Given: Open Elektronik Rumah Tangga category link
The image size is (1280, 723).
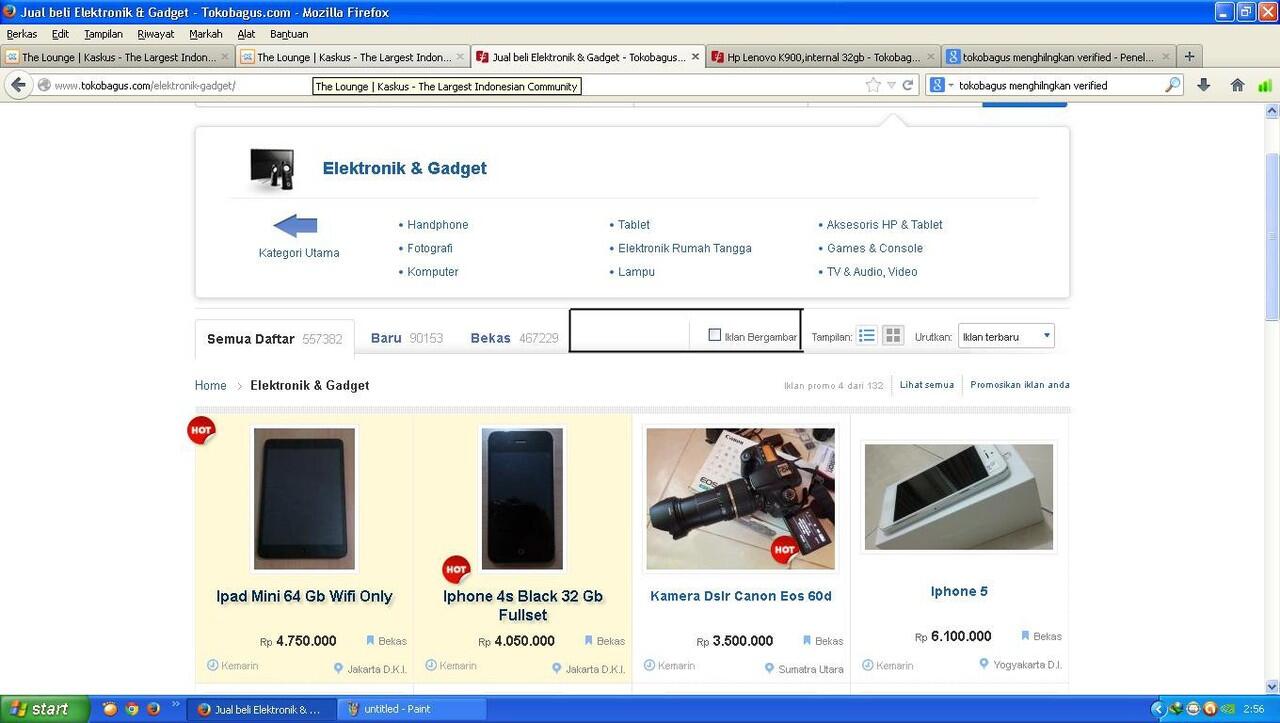Looking at the screenshot, I should 685,248.
